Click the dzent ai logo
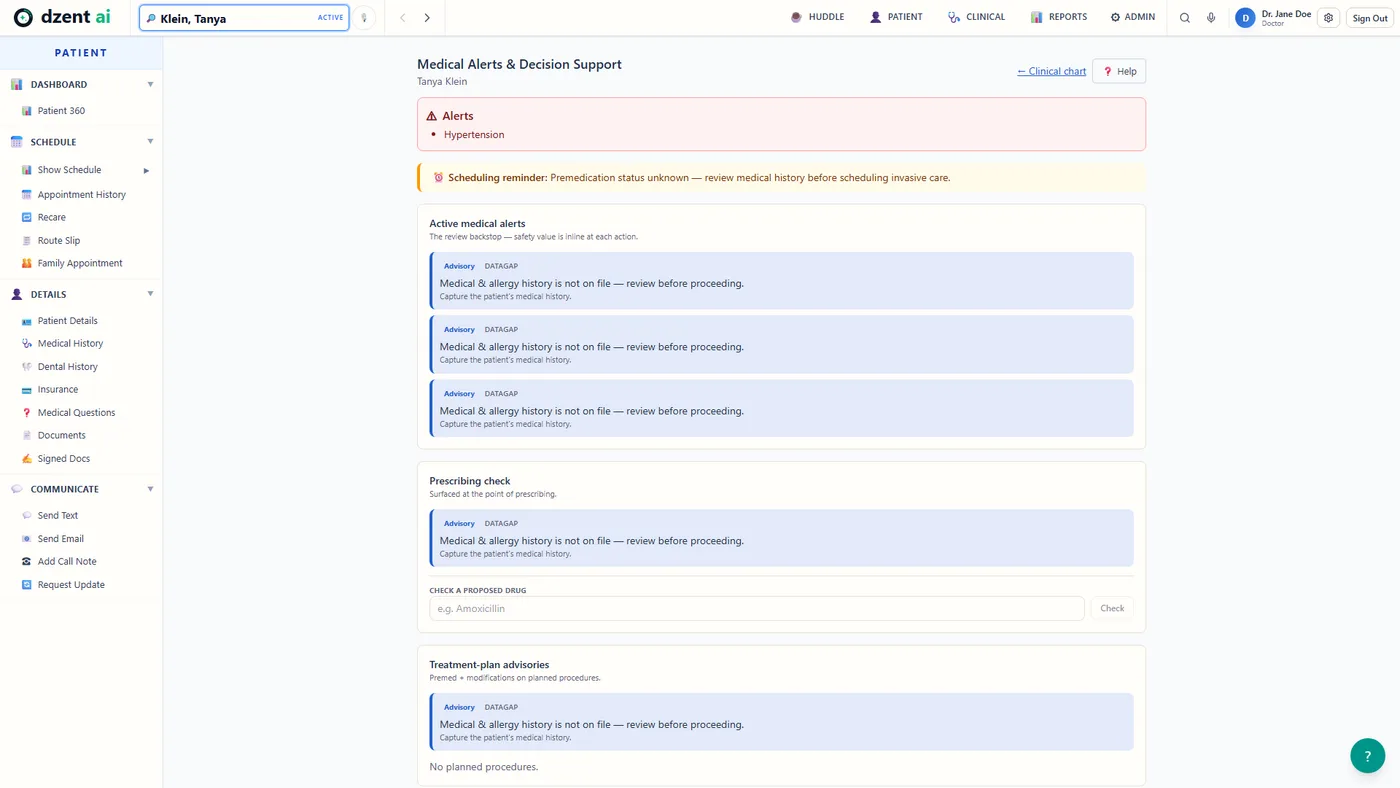The height and width of the screenshot is (788, 1400). (x=62, y=18)
